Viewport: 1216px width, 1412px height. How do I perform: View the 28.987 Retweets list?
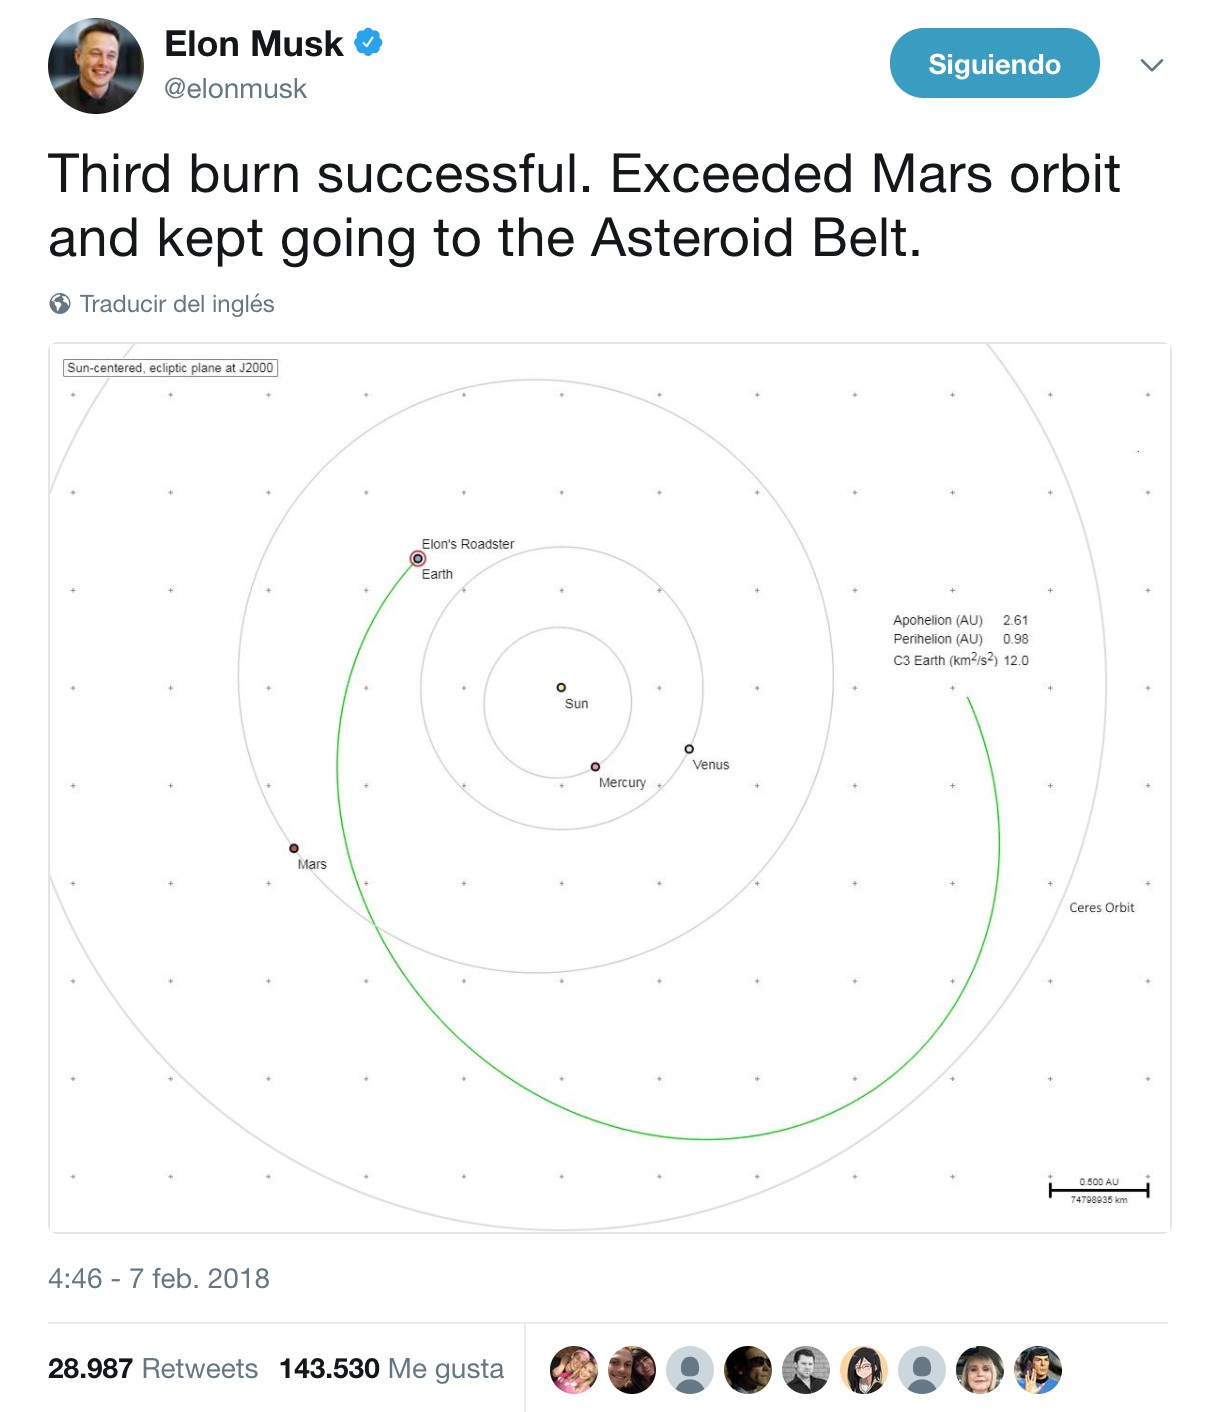pos(153,1368)
